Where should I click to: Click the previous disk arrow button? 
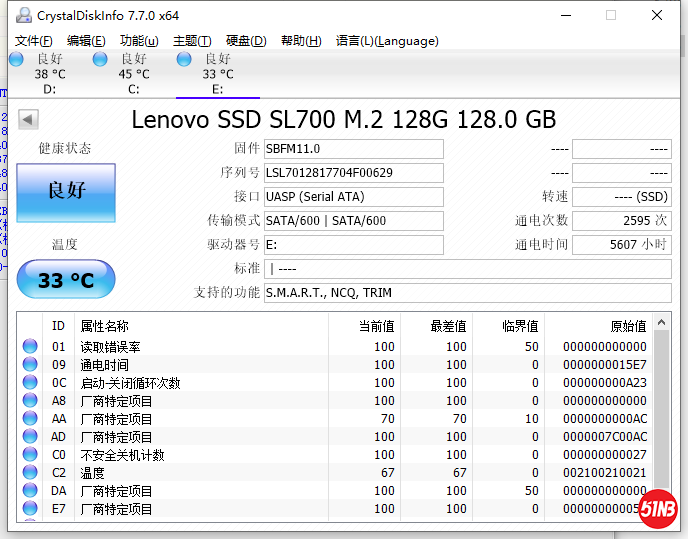point(28,120)
